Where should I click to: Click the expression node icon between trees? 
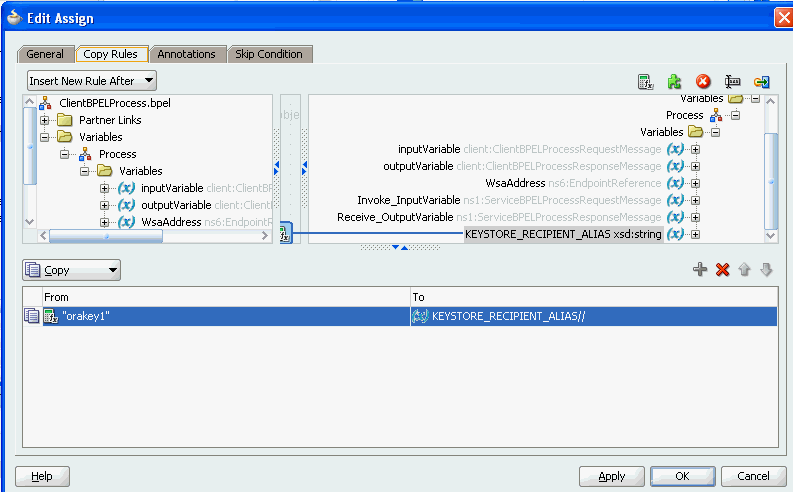coord(285,234)
